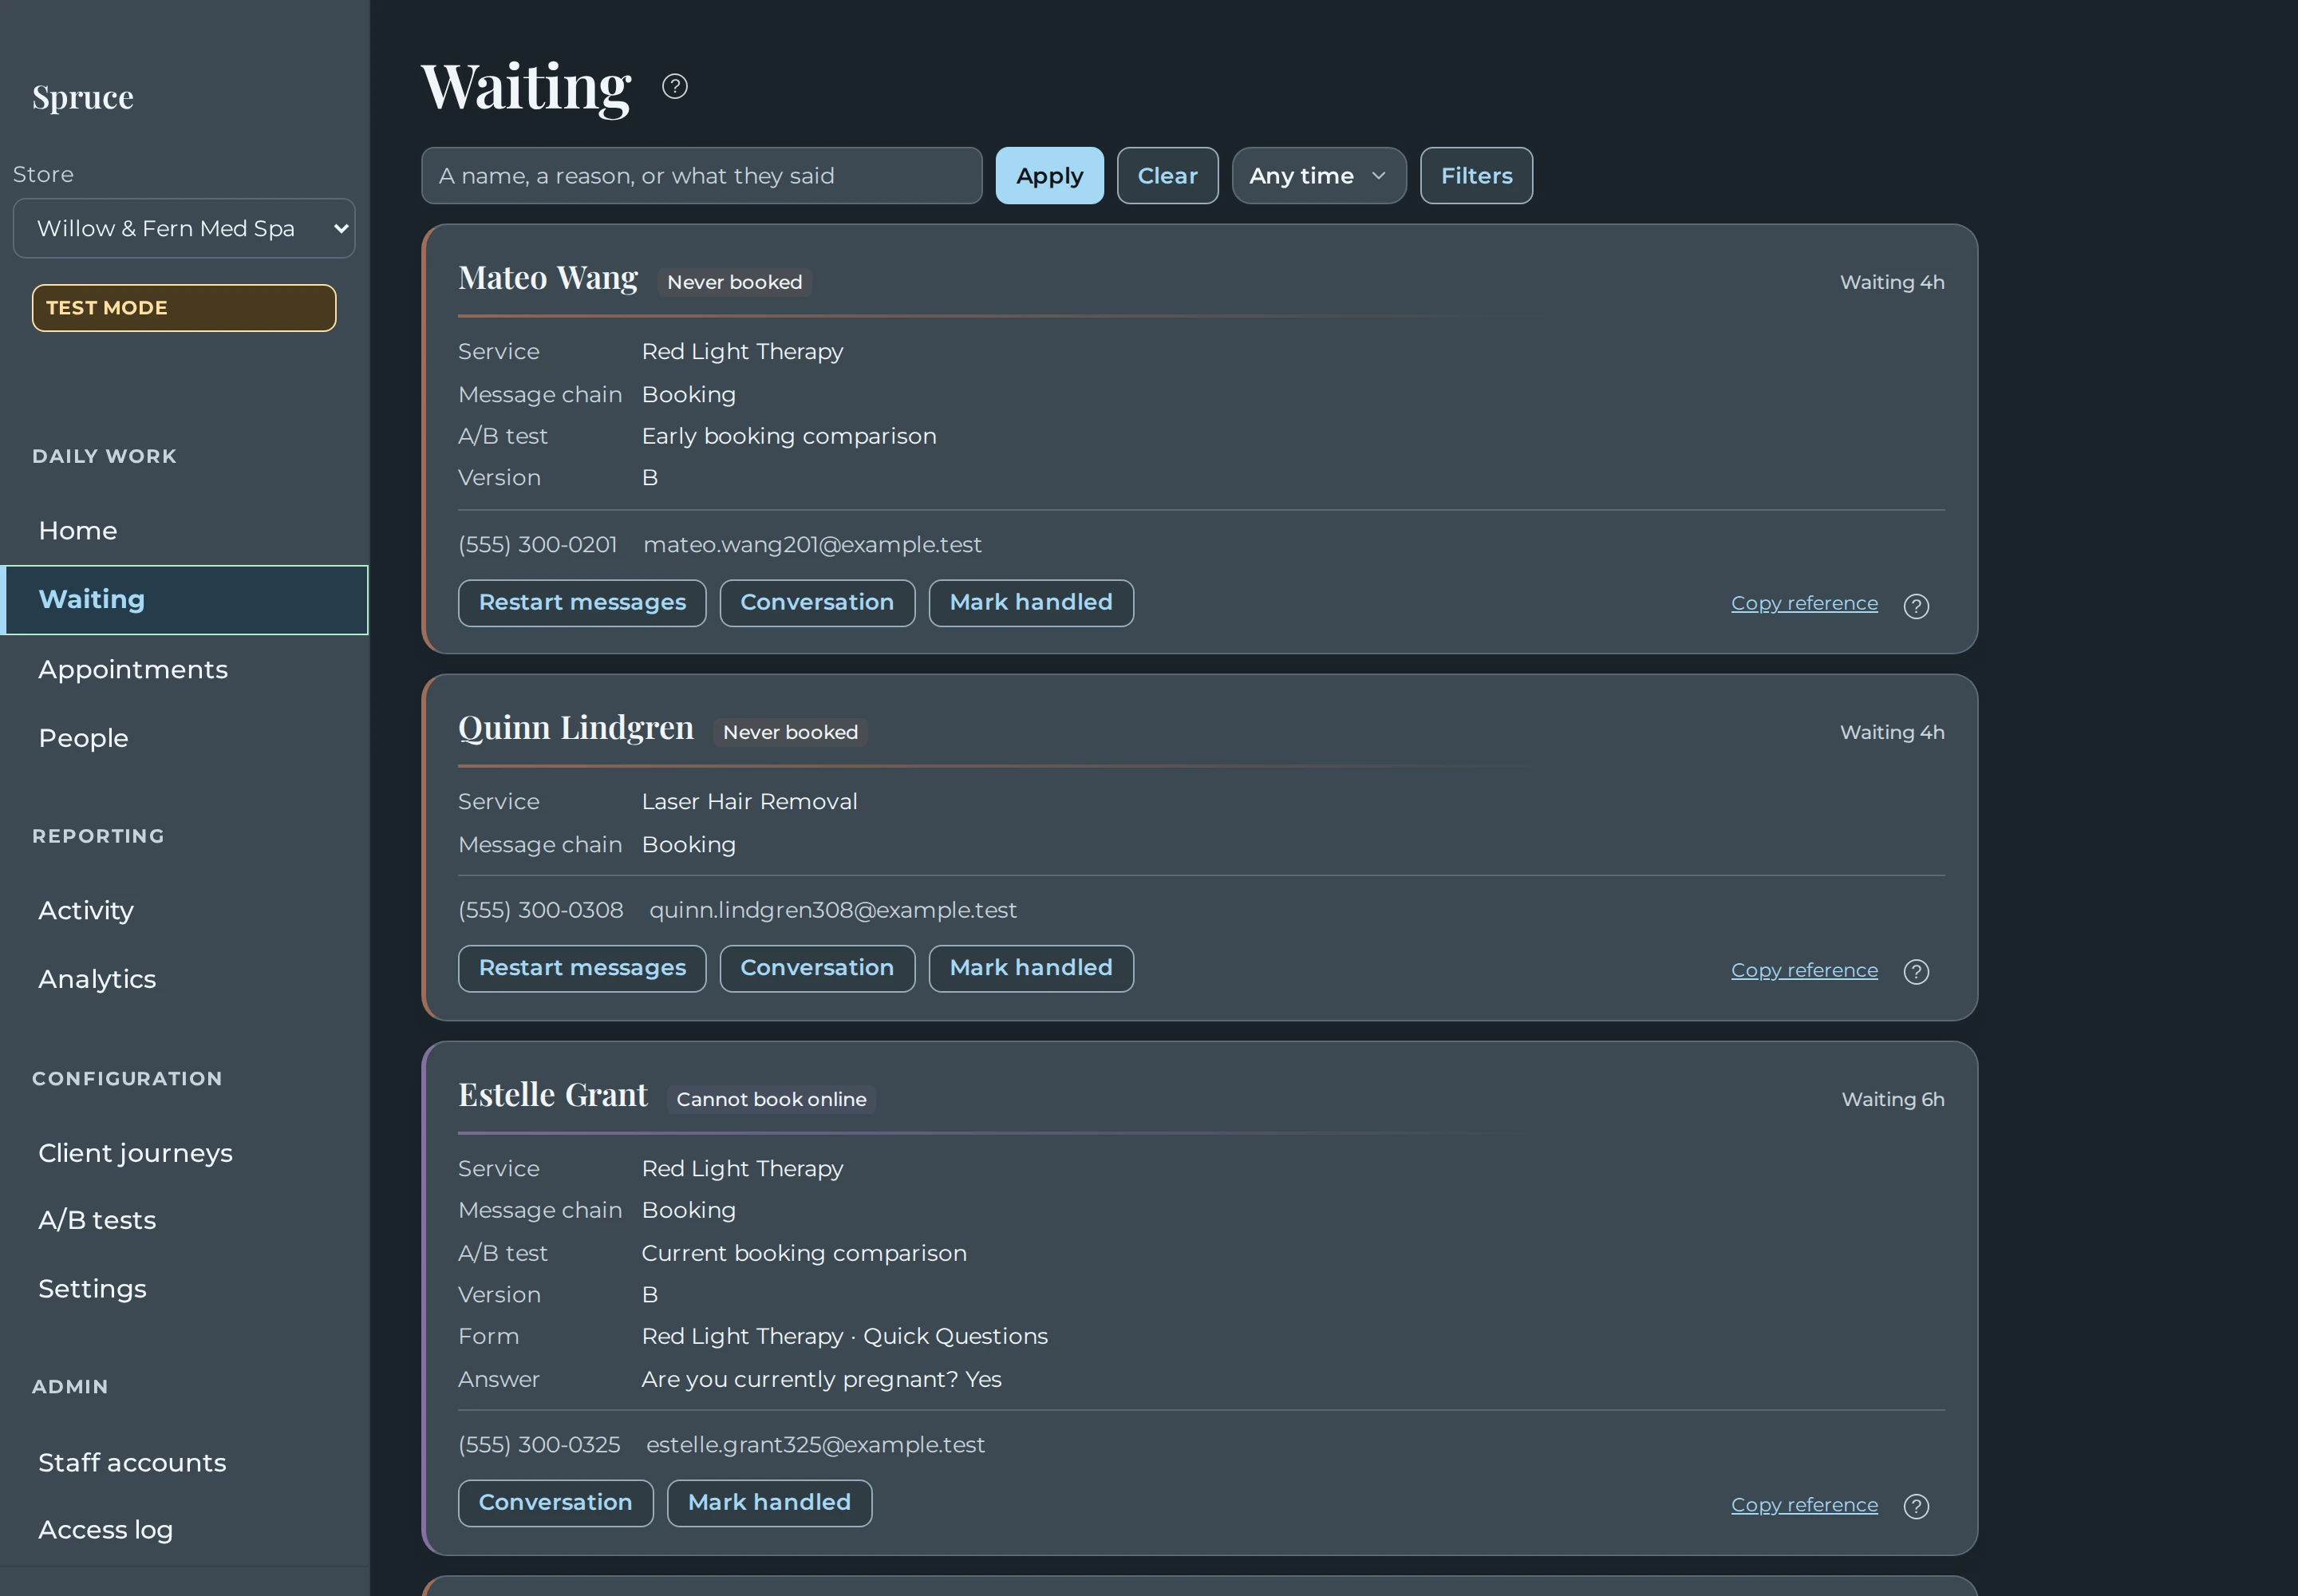Open Client journeys configuration
The image size is (2298, 1596).
[184, 1154]
